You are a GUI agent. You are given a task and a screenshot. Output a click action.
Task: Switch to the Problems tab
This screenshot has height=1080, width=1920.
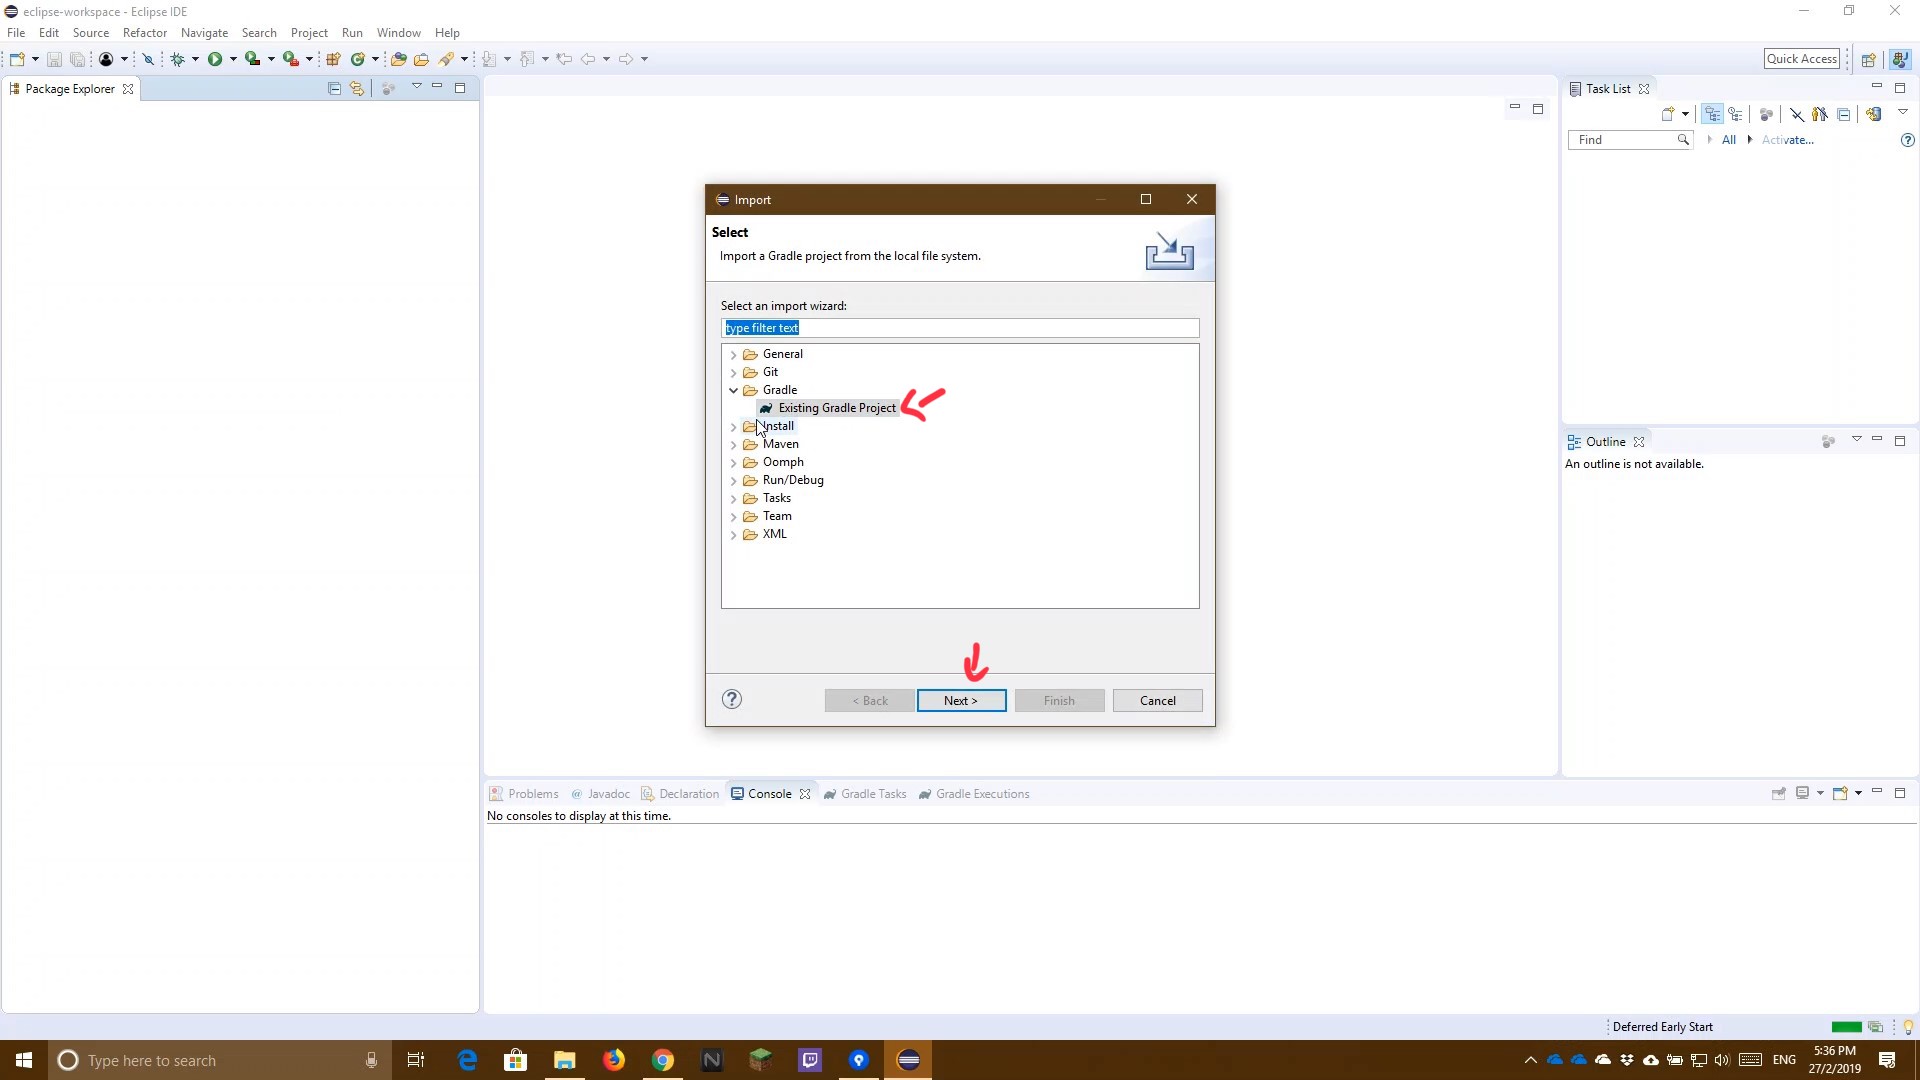pyautogui.click(x=524, y=794)
